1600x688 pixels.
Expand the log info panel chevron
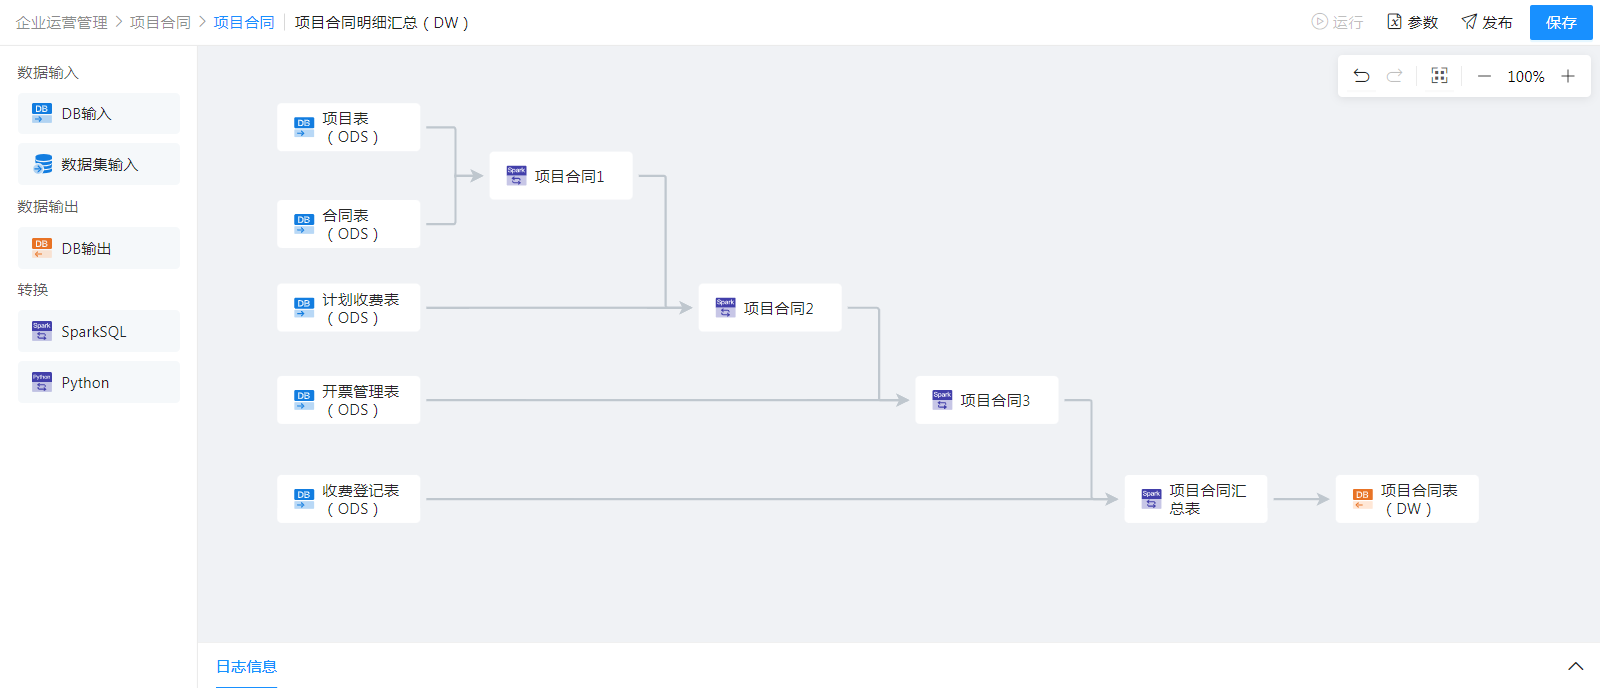[1576, 666]
